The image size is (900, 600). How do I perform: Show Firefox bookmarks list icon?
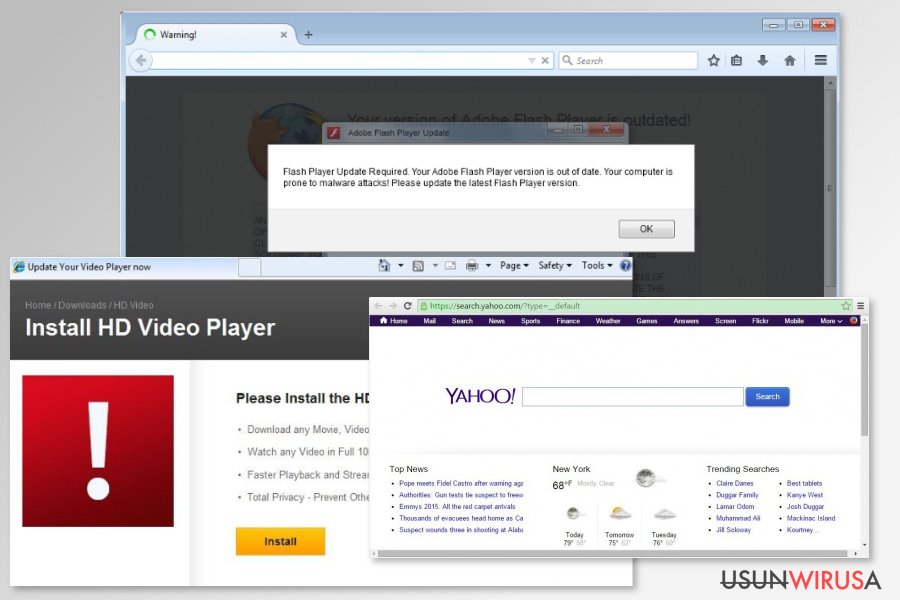[736, 60]
